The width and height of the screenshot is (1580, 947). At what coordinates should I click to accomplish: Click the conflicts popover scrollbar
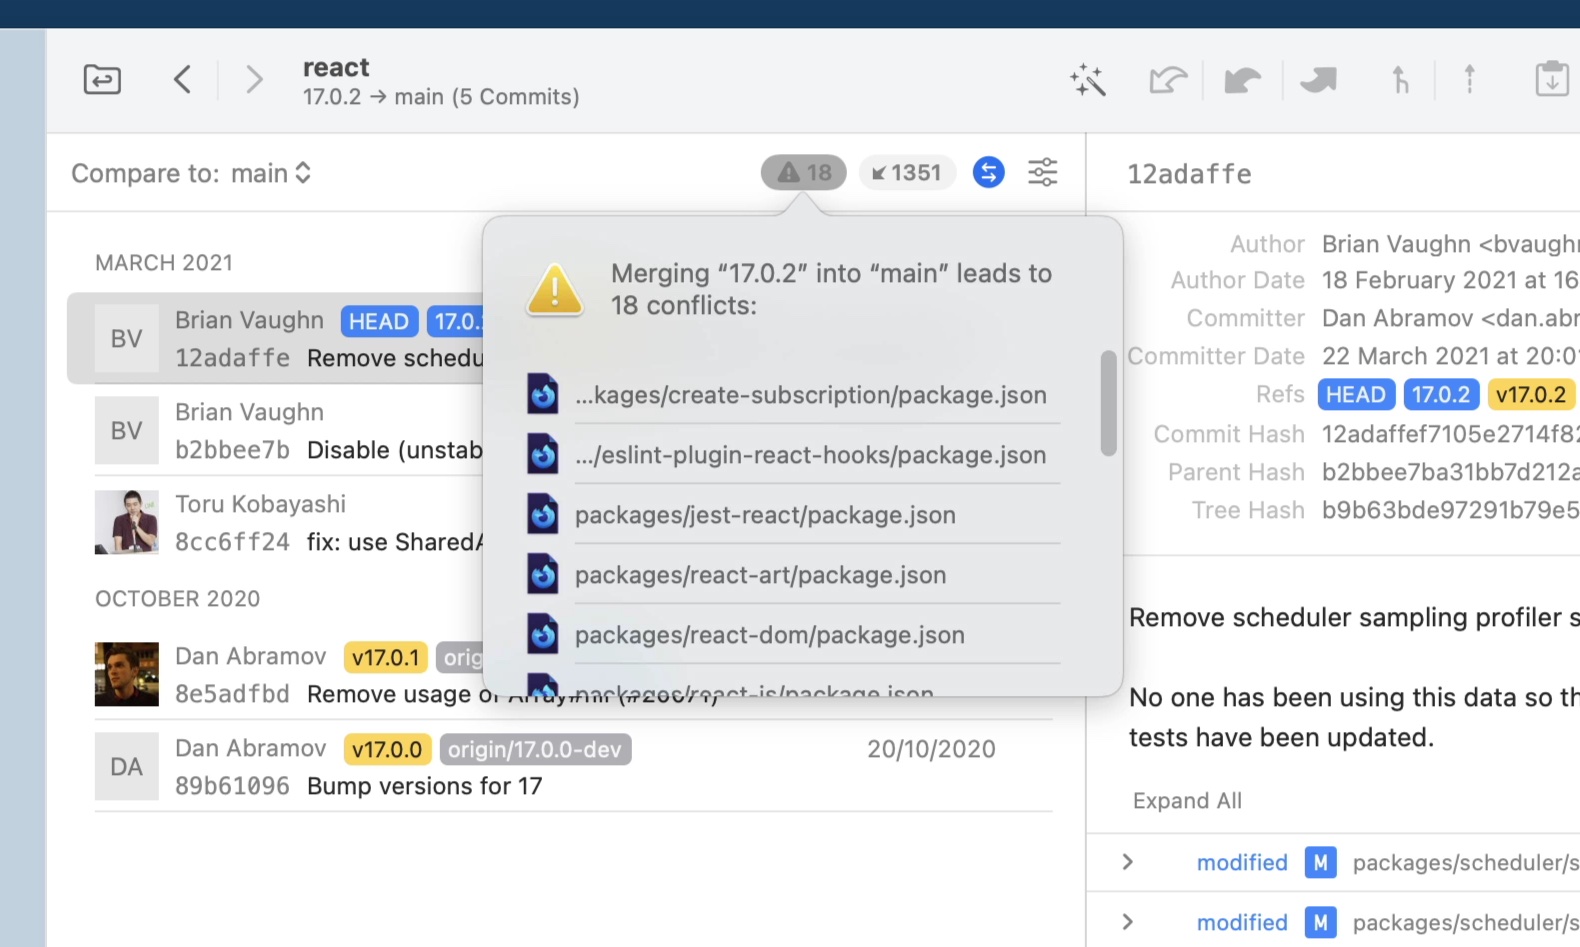coord(1108,403)
